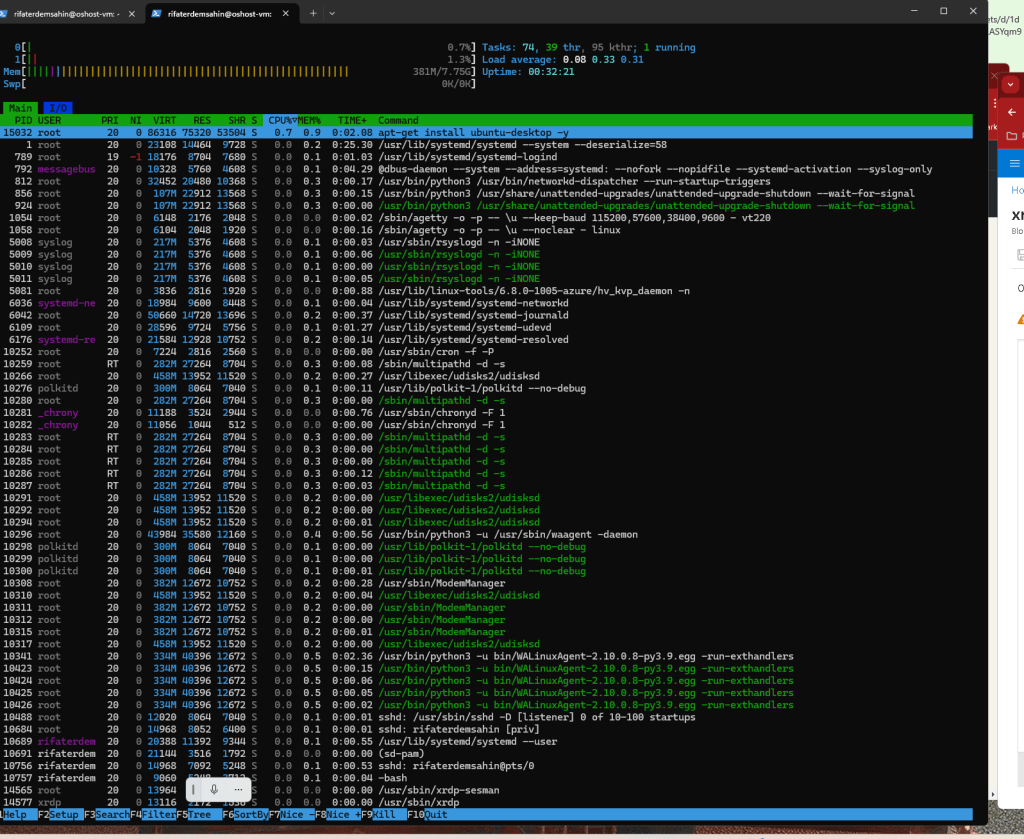Click the Mem usage meter bar
Screen dimensions: 1024x839
coord(240,72)
